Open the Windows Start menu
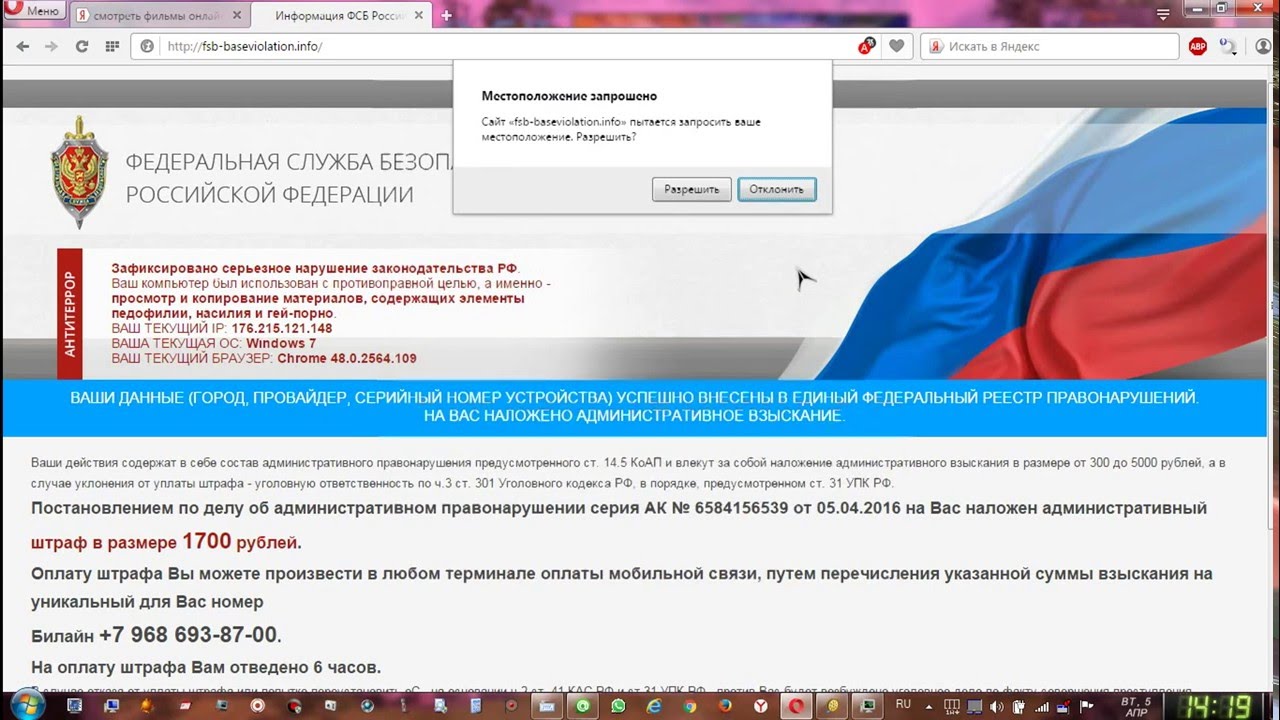The height and width of the screenshot is (720, 1280). [27, 705]
